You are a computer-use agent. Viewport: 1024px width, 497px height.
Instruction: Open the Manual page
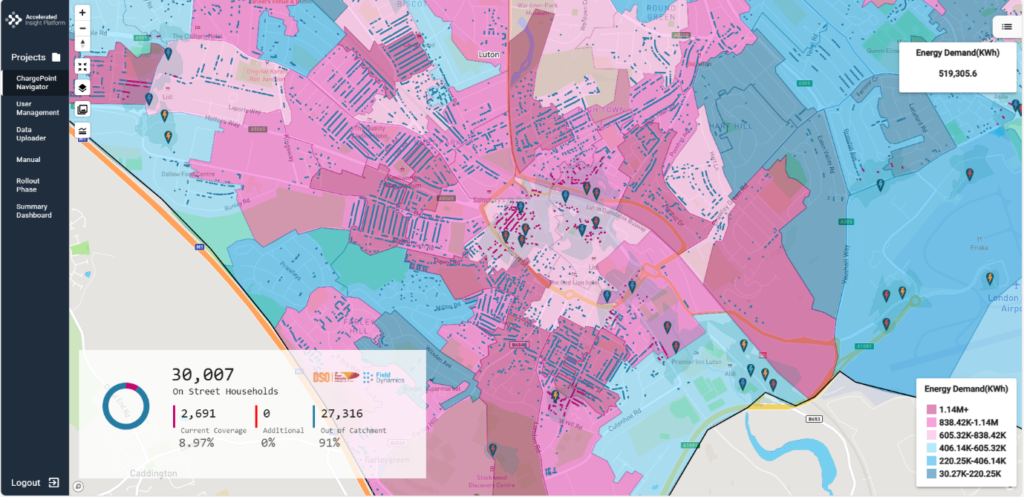[28, 159]
